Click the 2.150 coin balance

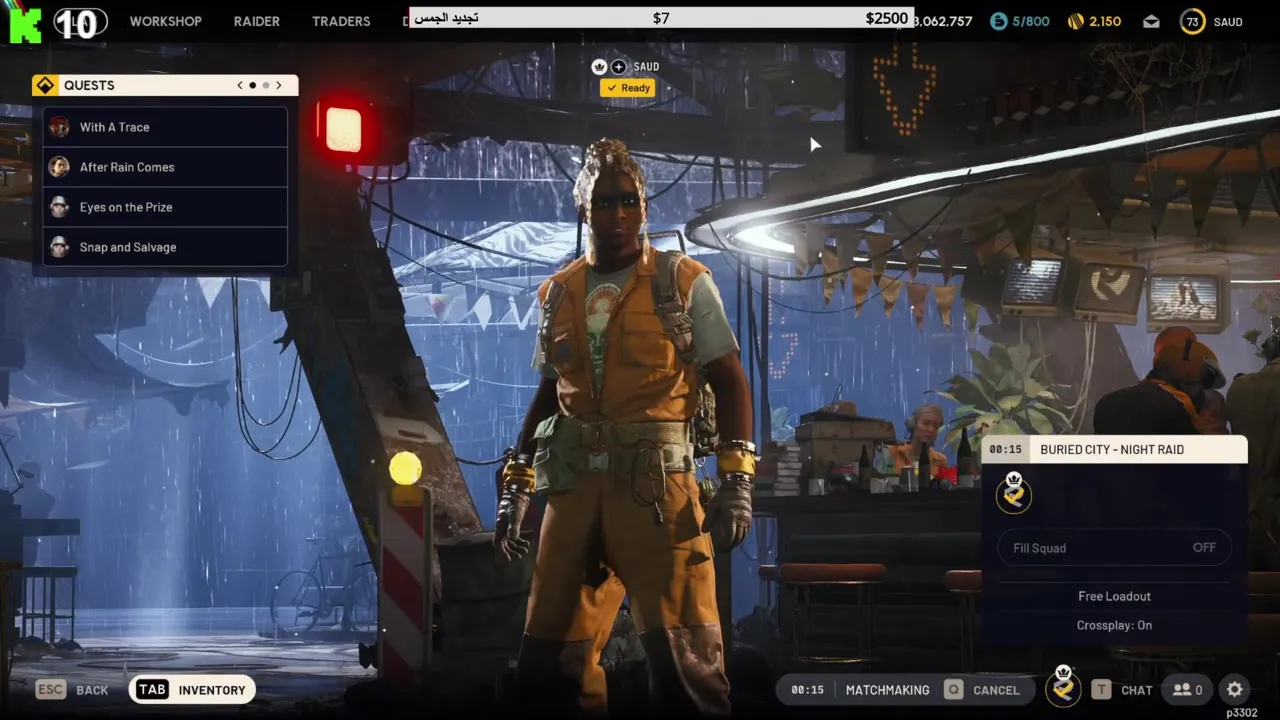(x=1105, y=22)
